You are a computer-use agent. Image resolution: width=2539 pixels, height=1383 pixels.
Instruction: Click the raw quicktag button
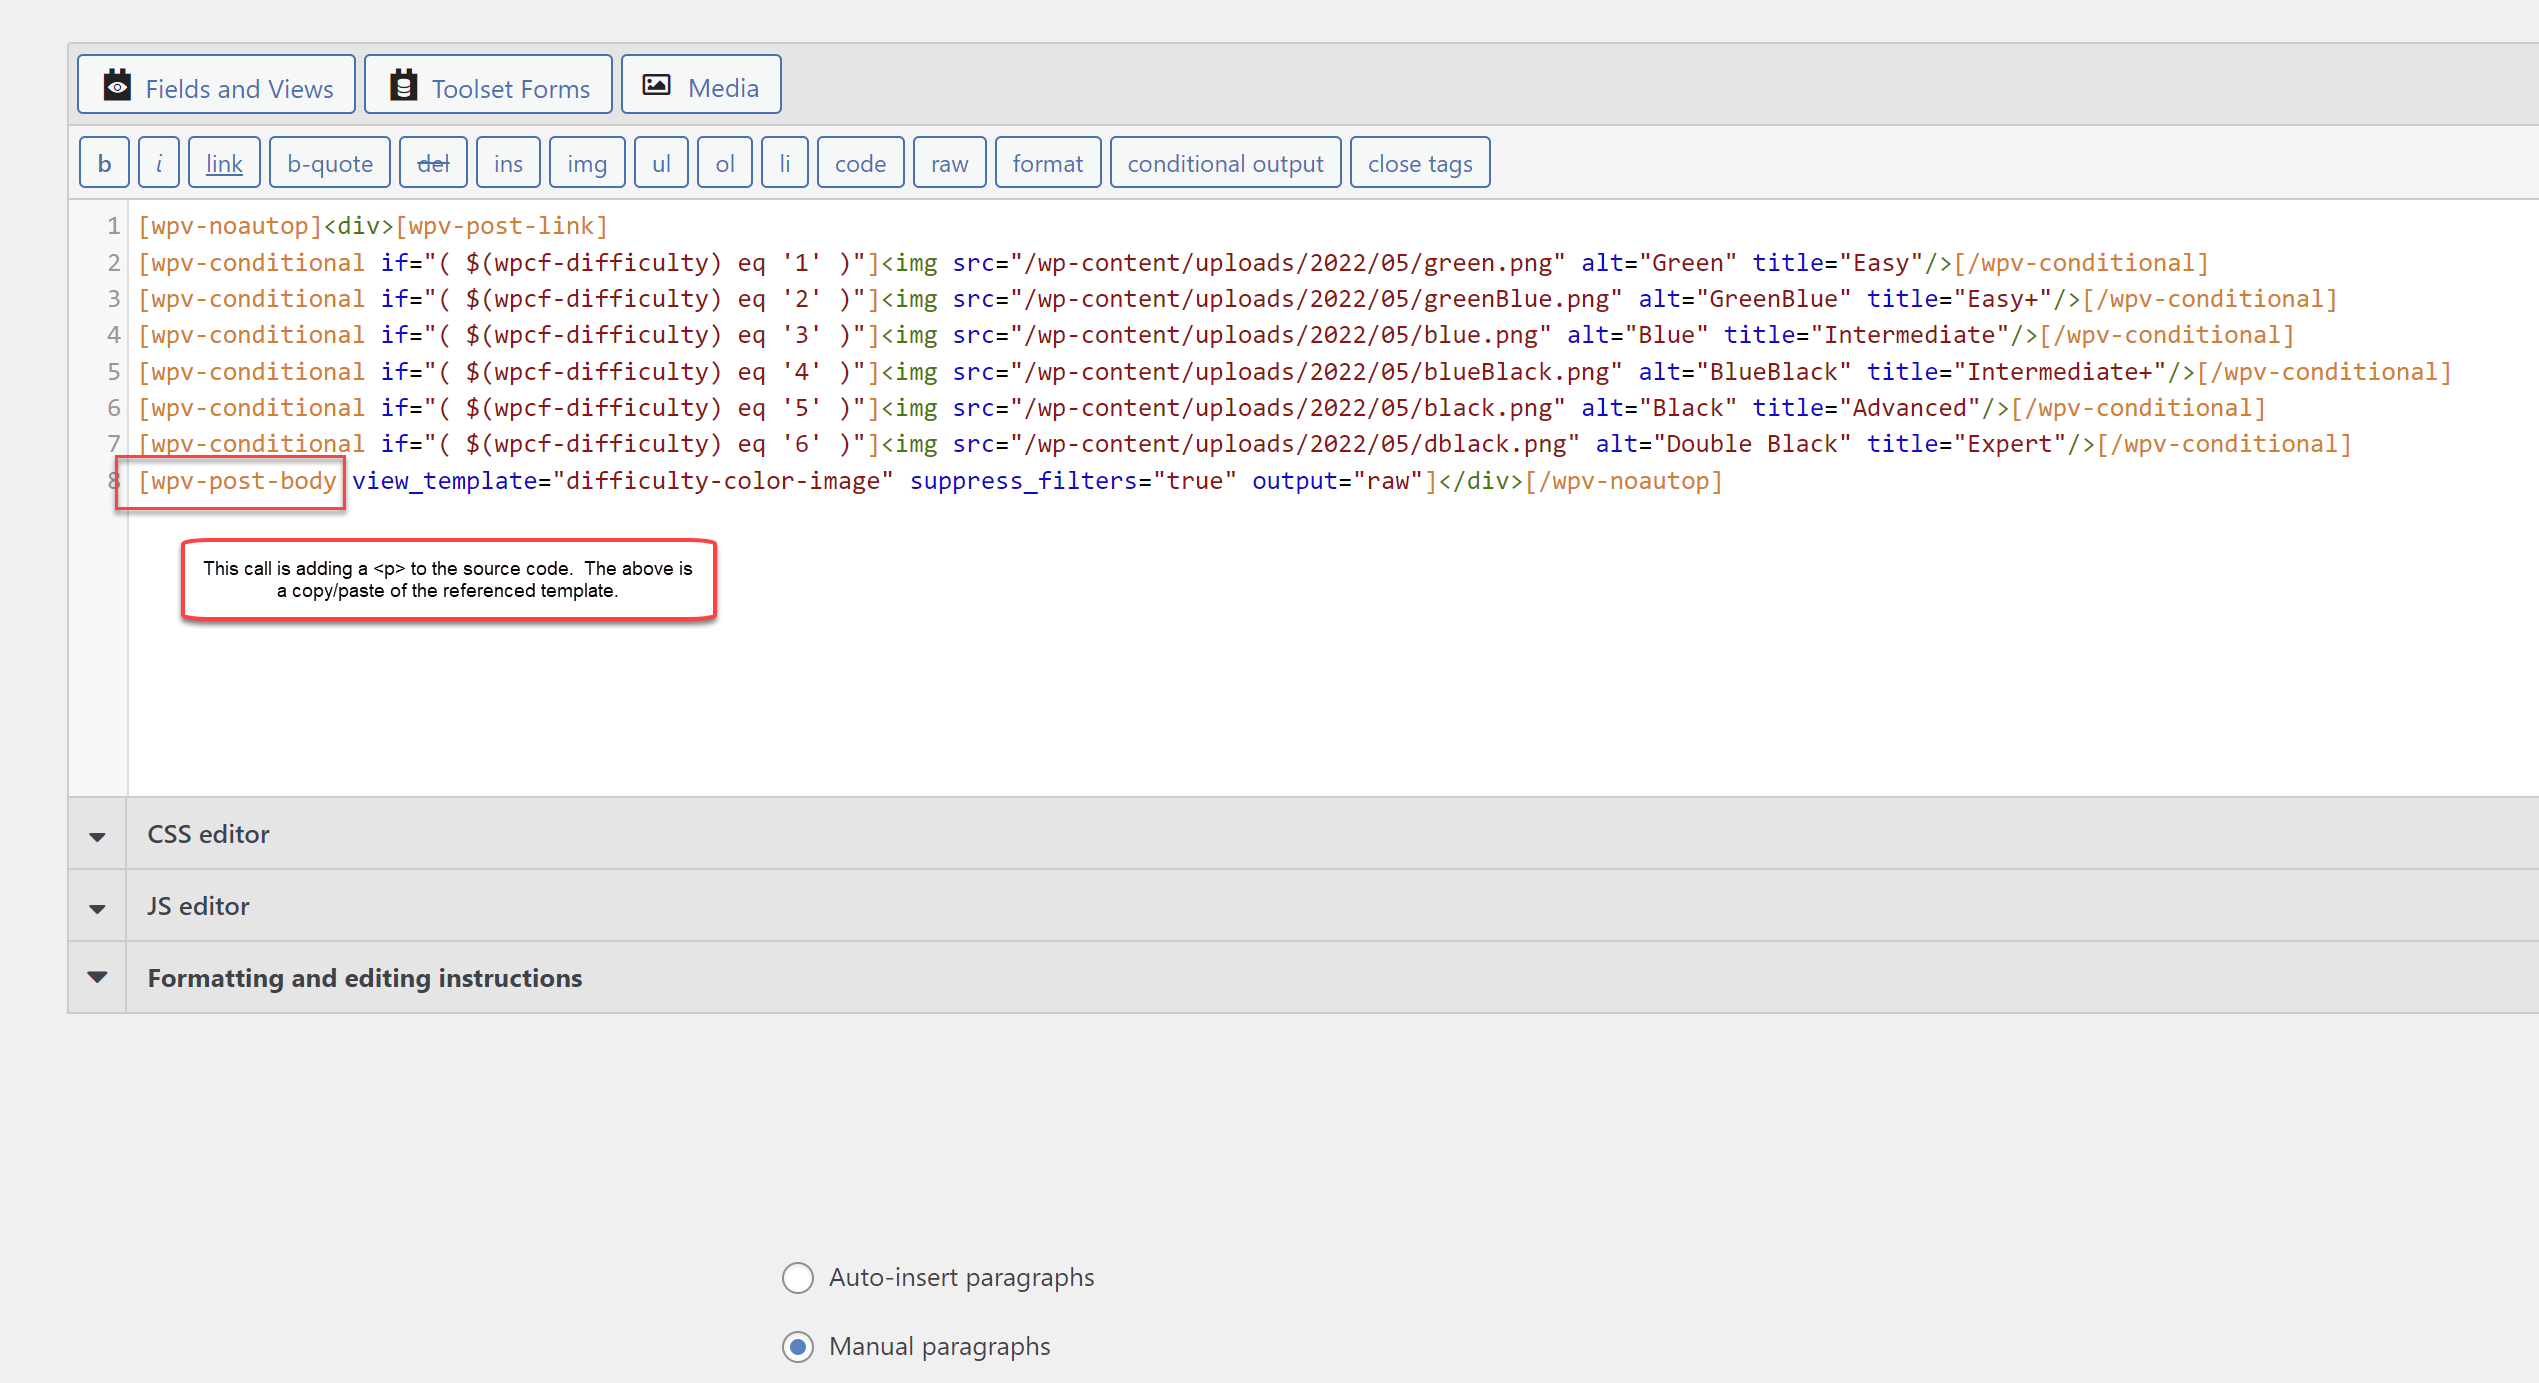point(949,163)
